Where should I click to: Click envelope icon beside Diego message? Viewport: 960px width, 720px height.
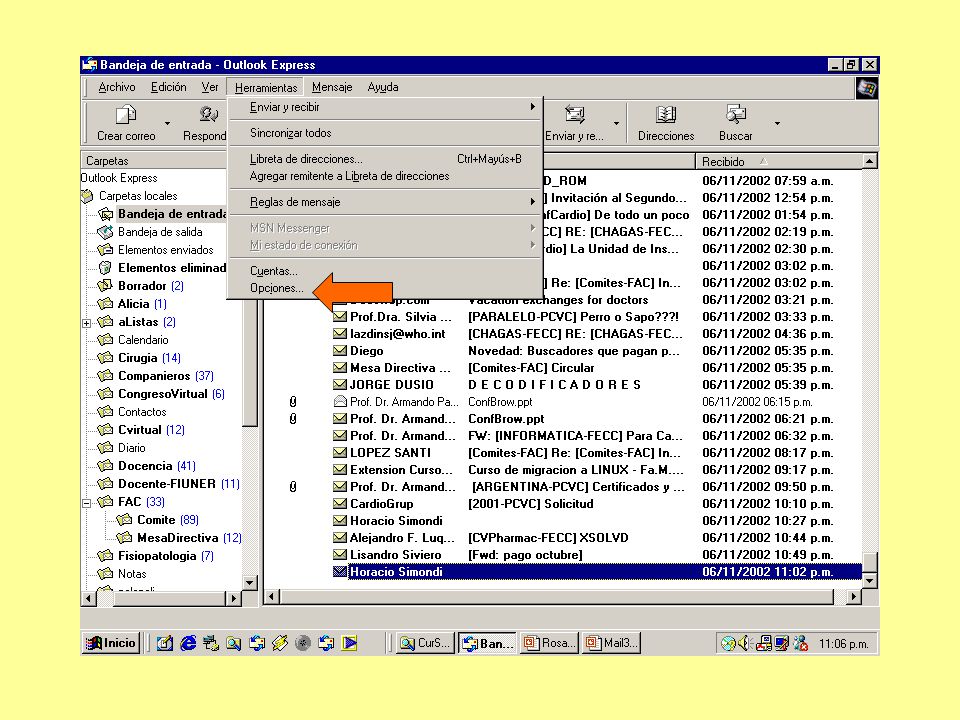(x=340, y=351)
